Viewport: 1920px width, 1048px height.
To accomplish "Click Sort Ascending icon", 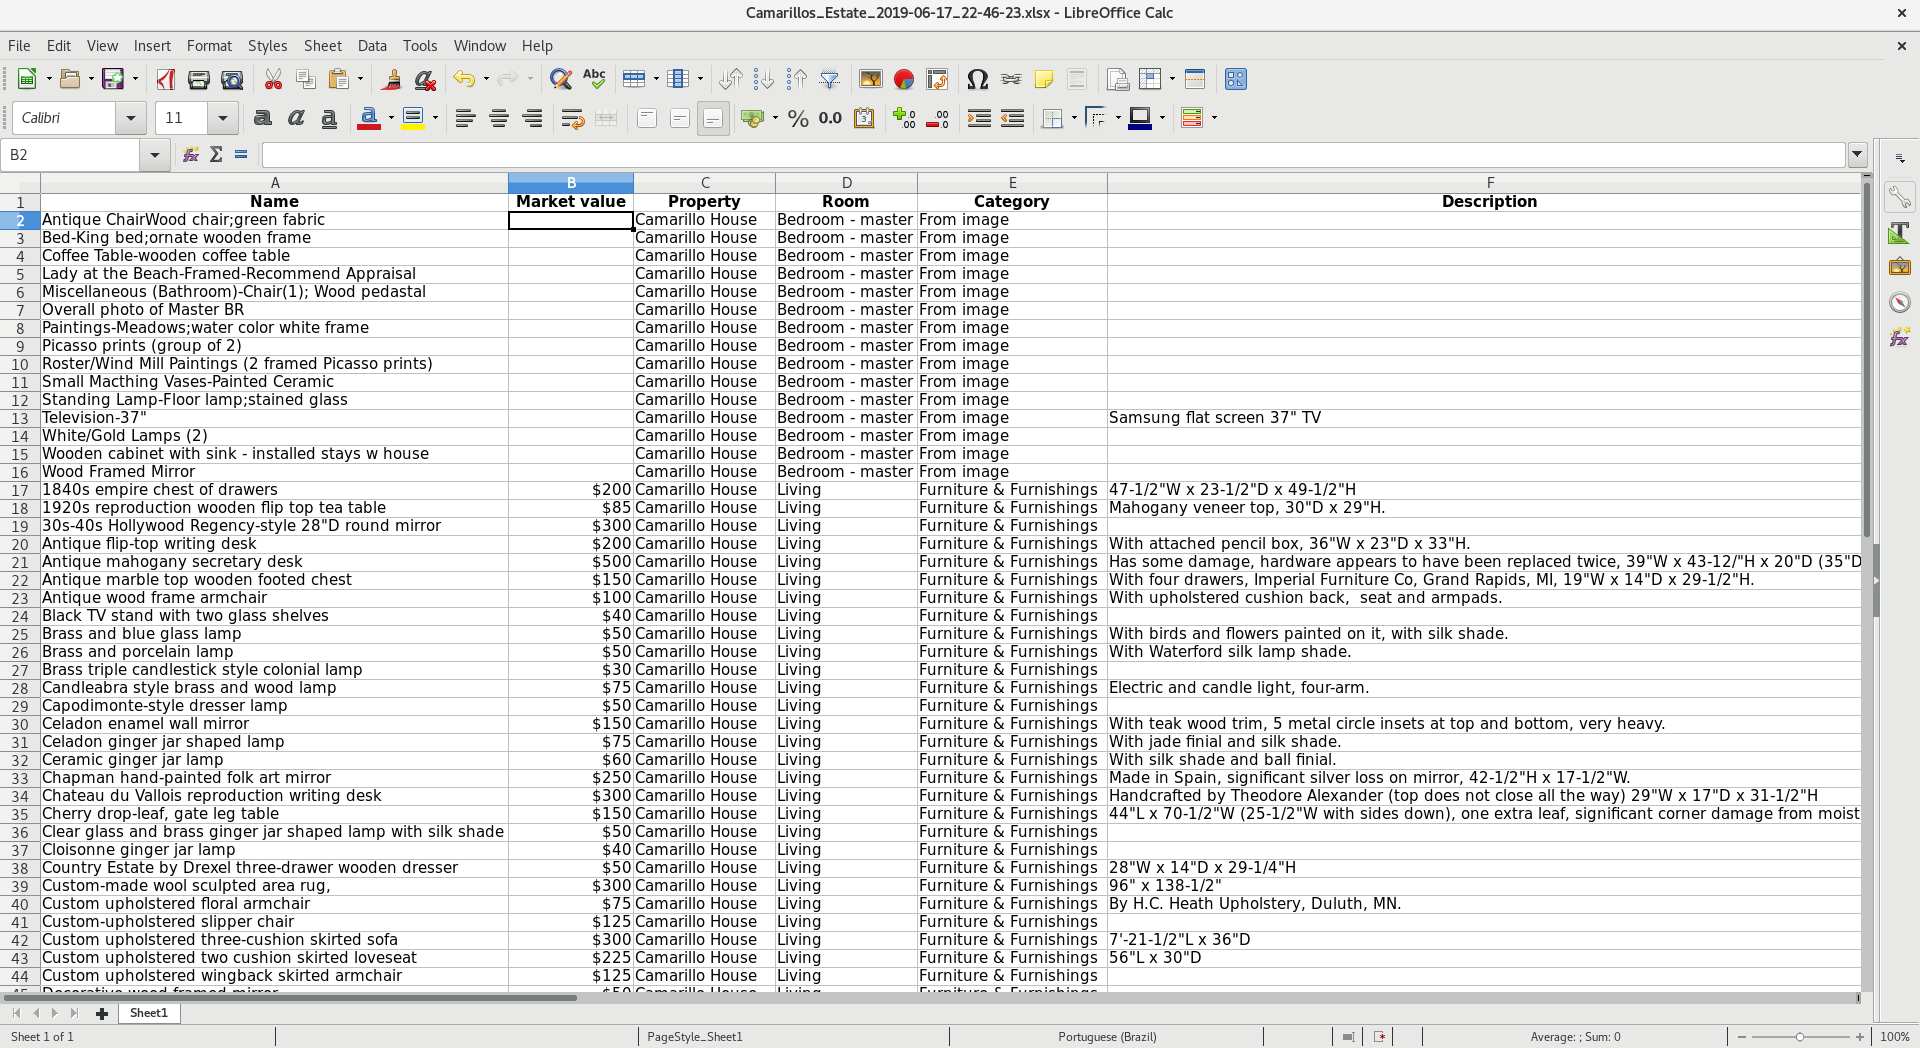I will click(764, 79).
